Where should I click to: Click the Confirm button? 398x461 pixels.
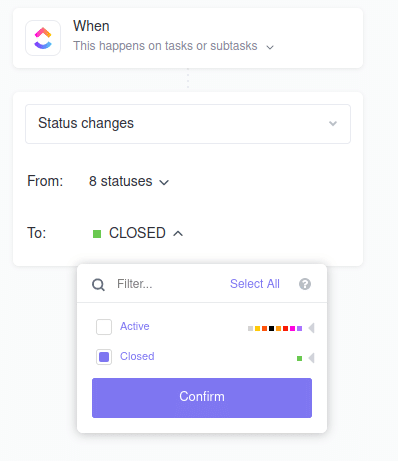pyautogui.click(x=202, y=398)
